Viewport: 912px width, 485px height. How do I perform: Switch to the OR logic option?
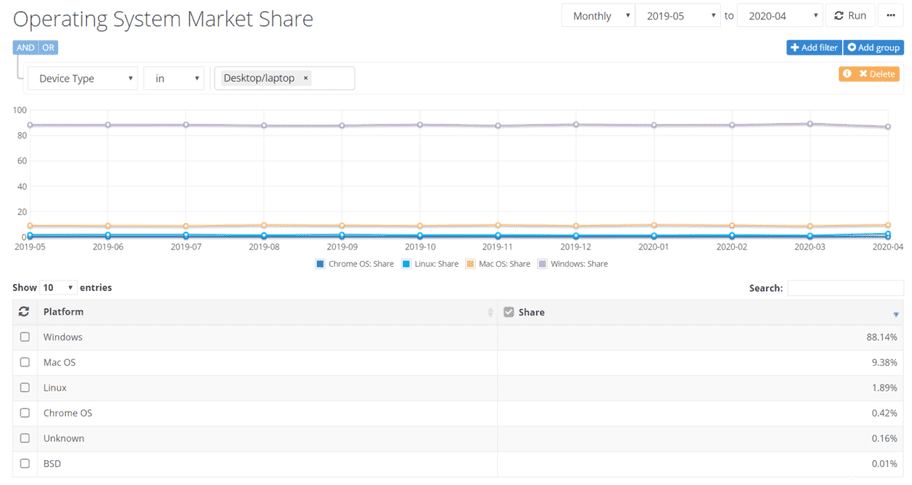coord(48,48)
